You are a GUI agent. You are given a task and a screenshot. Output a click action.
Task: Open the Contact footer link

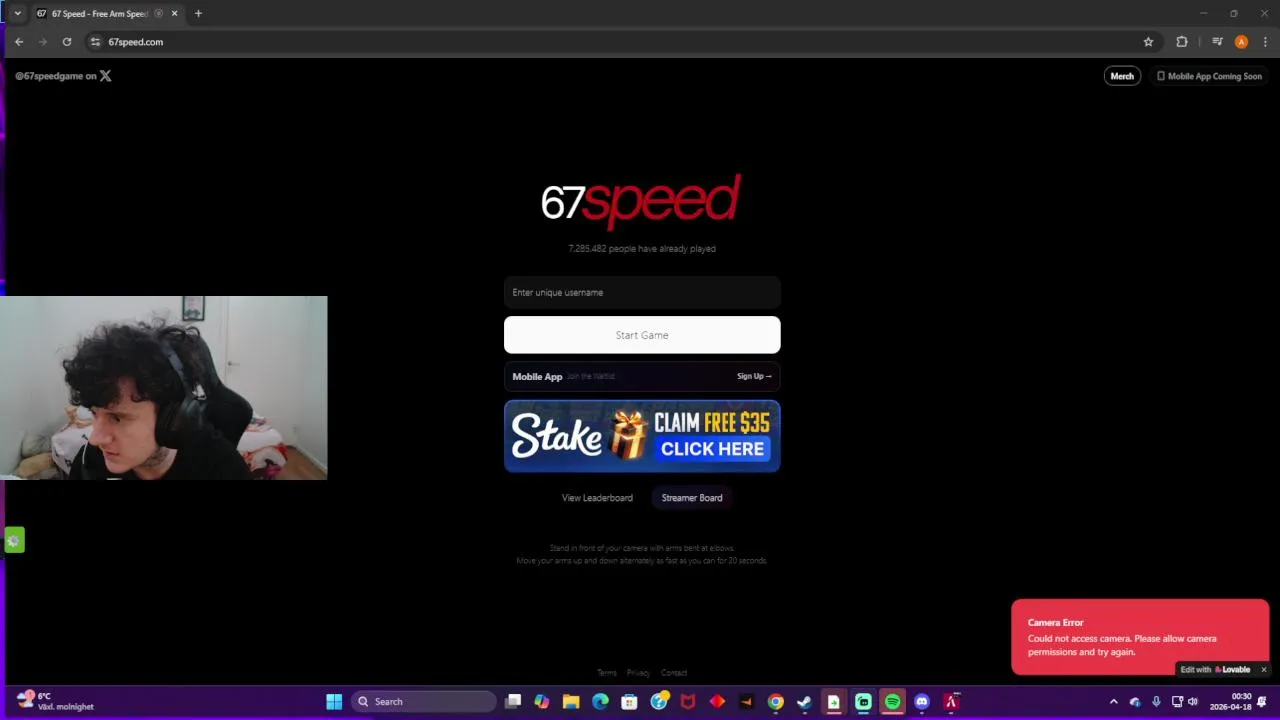pyautogui.click(x=674, y=673)
